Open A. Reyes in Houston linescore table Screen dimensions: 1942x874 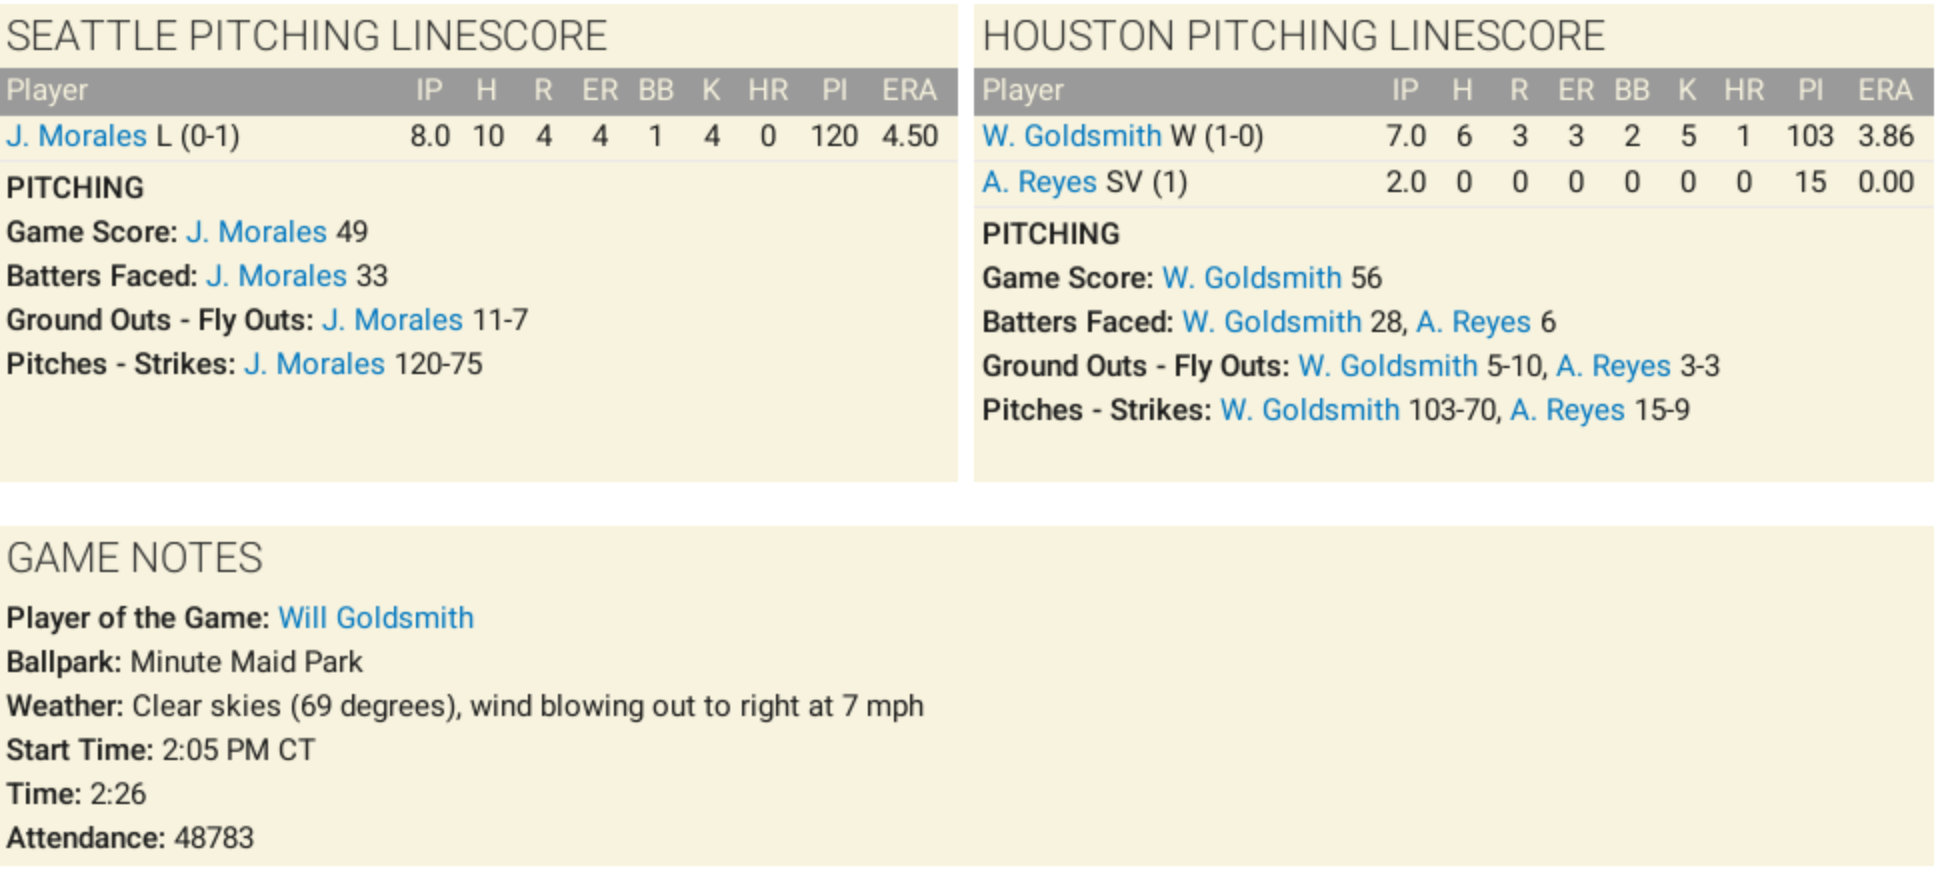[1039, 182]
